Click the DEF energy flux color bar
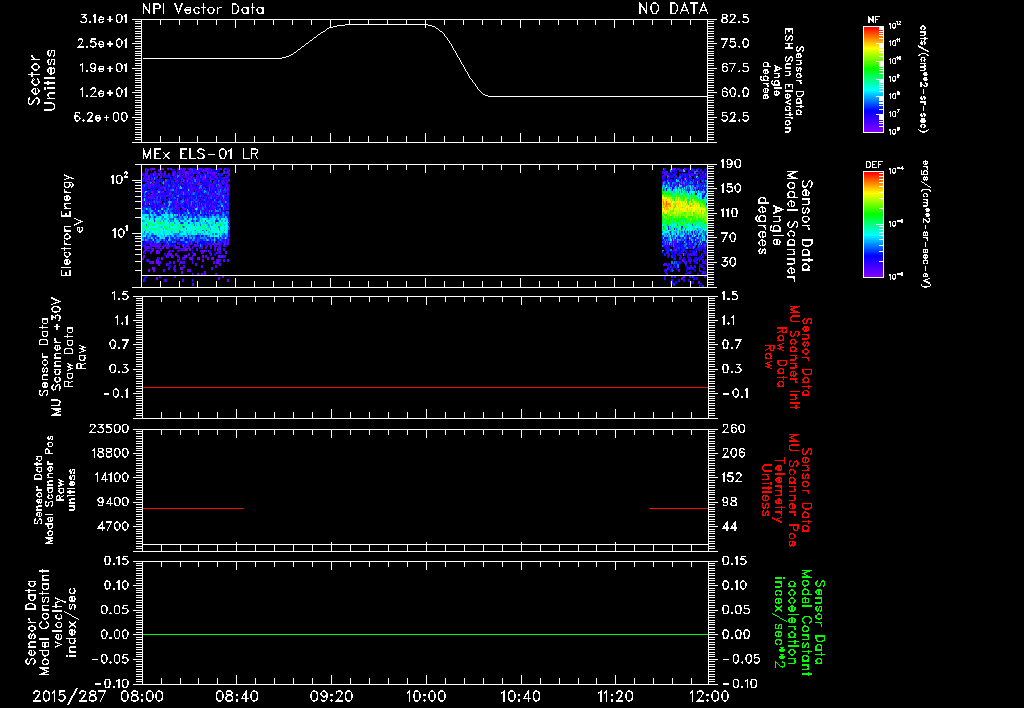 point(873,224)
